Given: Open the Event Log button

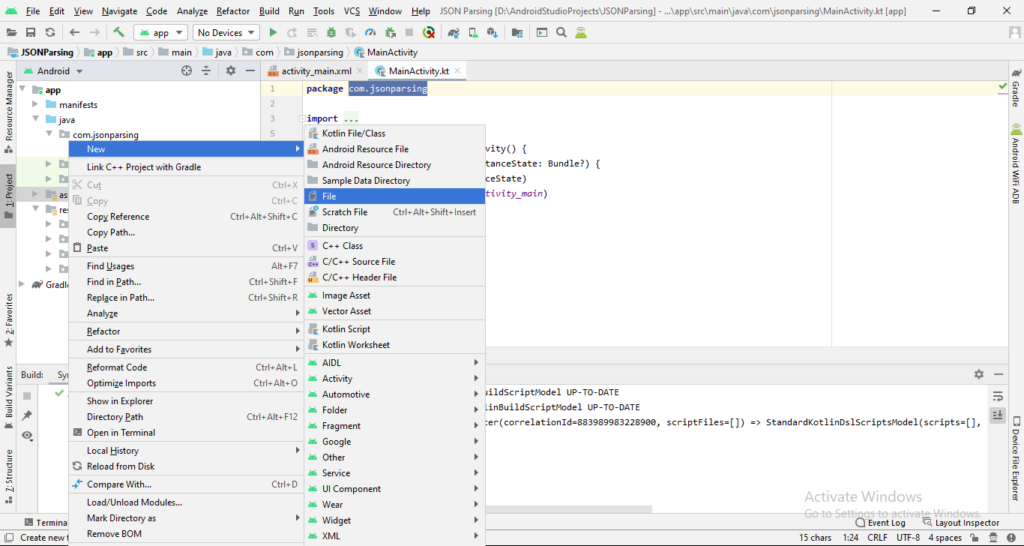Looking at the screenshot, I should click(x=879, y=522).
